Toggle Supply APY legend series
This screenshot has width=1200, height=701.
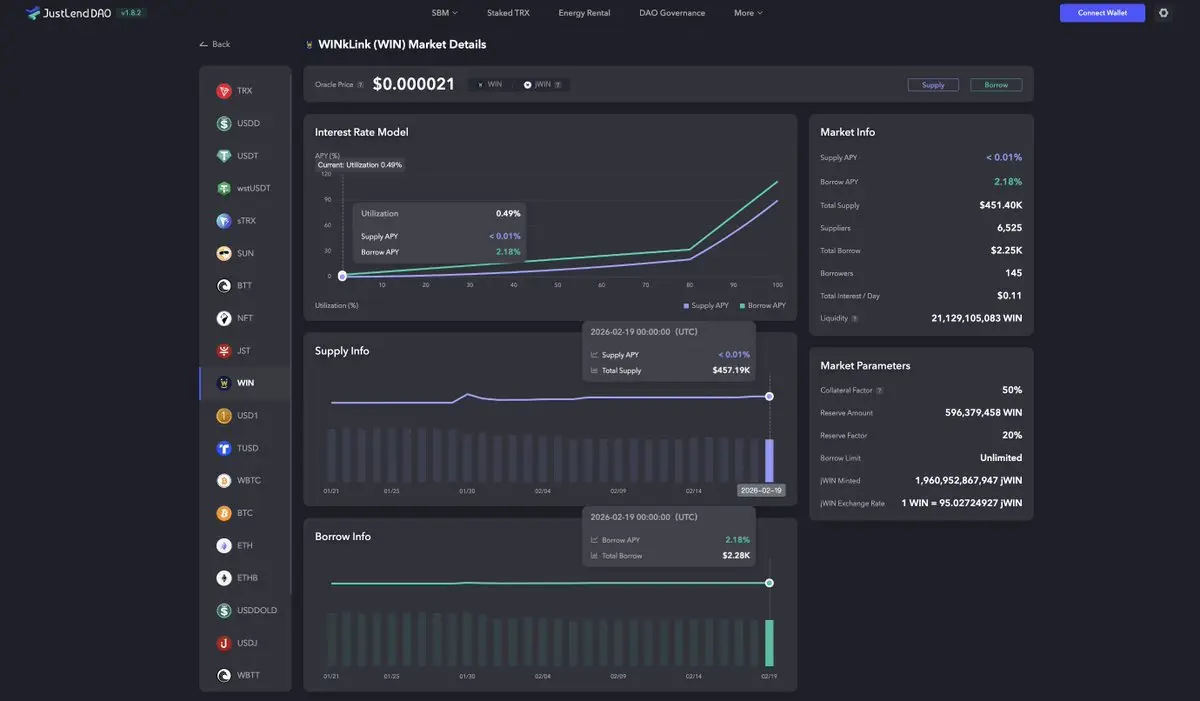click(706, 305)
